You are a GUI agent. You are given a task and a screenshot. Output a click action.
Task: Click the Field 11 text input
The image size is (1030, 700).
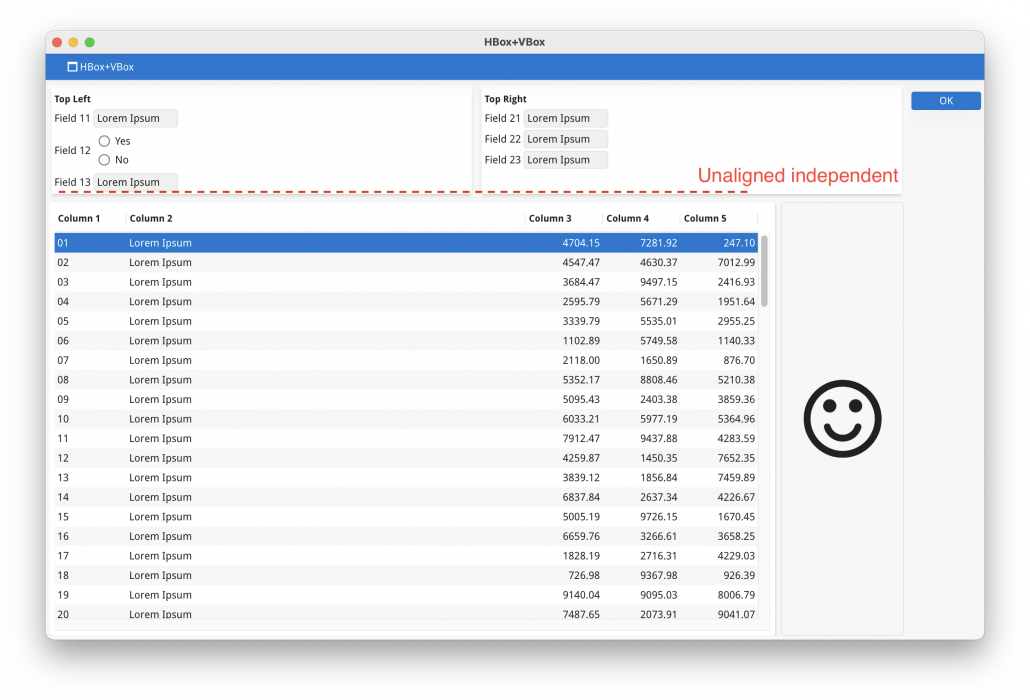pyautogui.click(x=135, y=118)
